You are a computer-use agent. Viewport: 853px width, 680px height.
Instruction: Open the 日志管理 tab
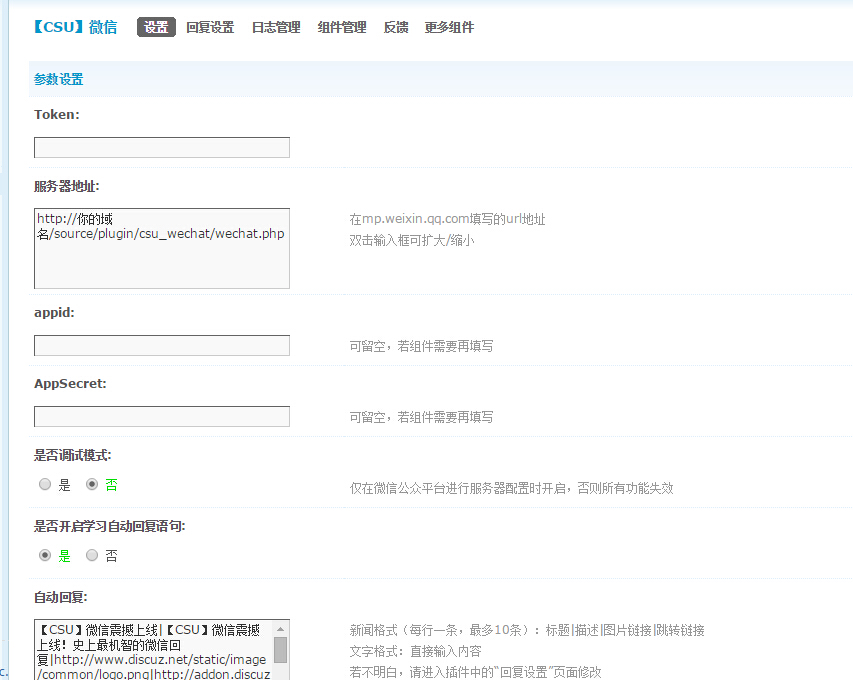276,27
